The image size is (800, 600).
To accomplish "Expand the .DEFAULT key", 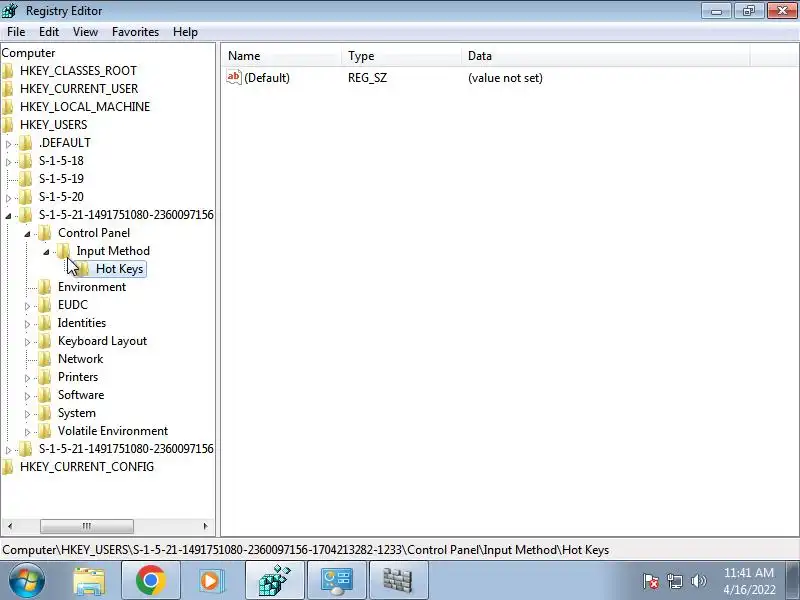I will pyautogui.click(x=8, y=144).
